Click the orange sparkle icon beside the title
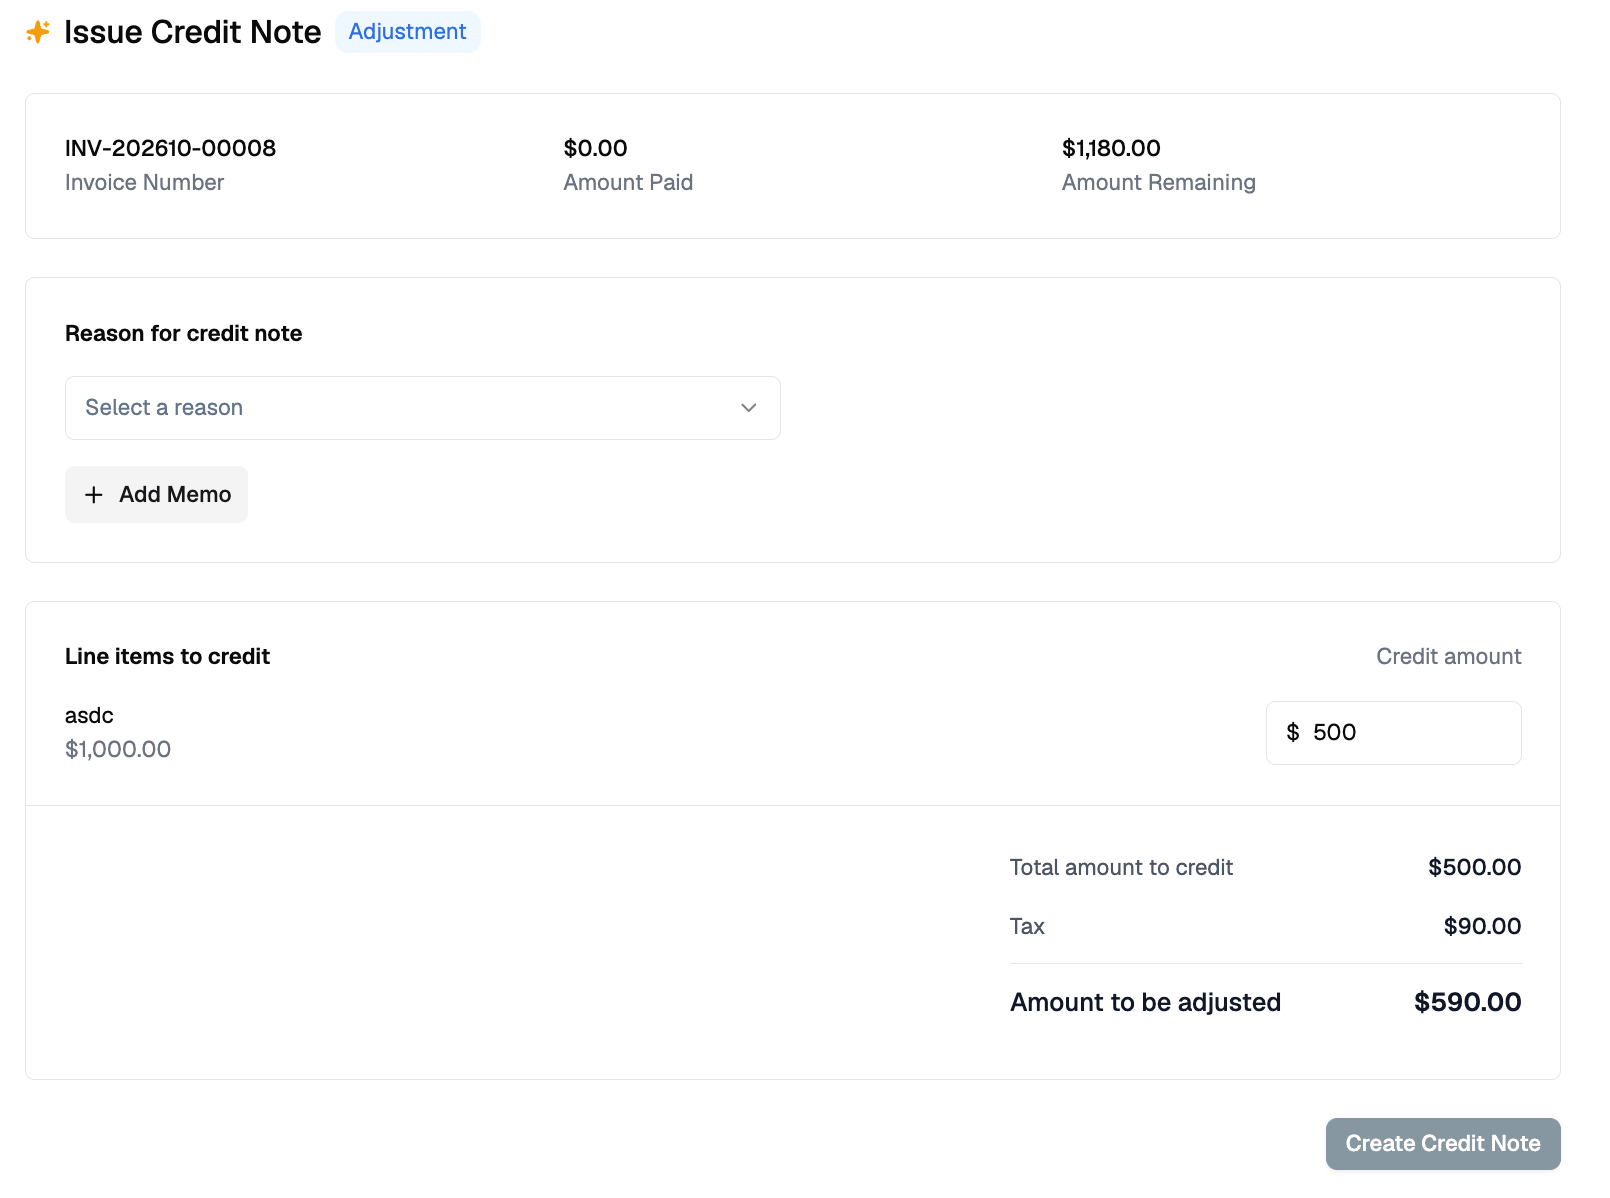The height and width of the screenshot is (1198, 1610). pyautogui.click(x=38, y=32)
